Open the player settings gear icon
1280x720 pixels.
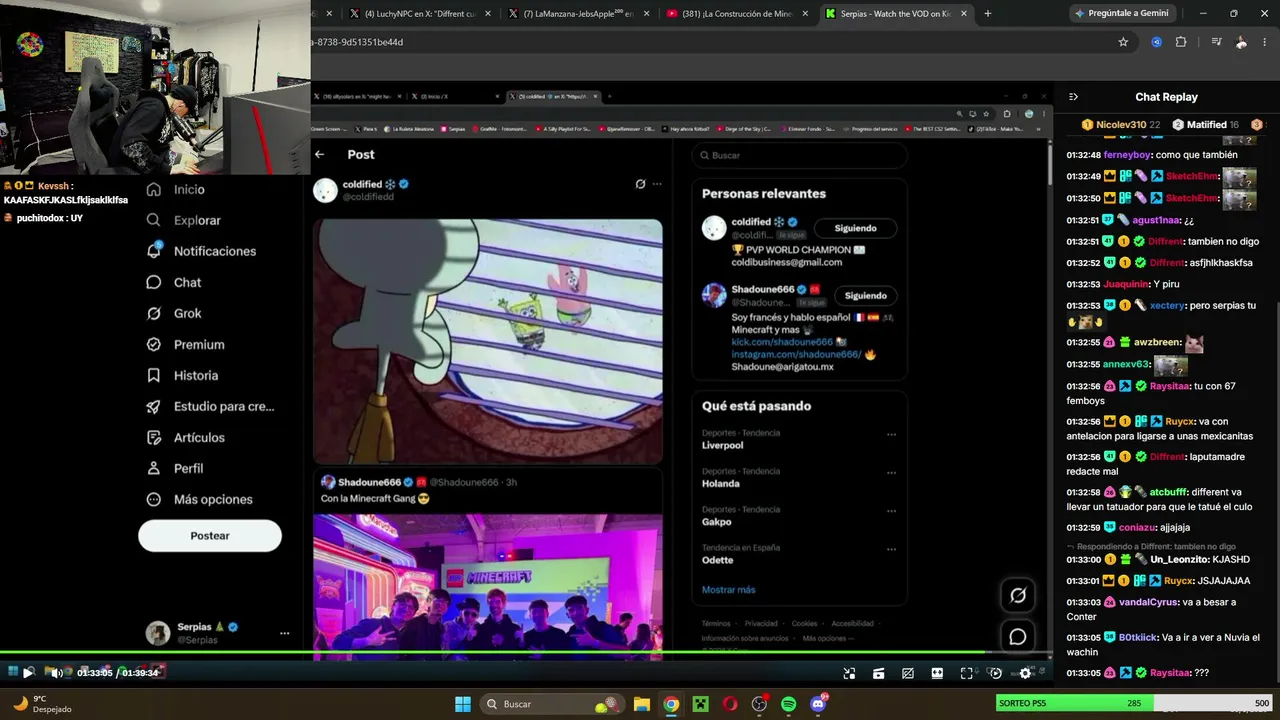coord(1025,673)
